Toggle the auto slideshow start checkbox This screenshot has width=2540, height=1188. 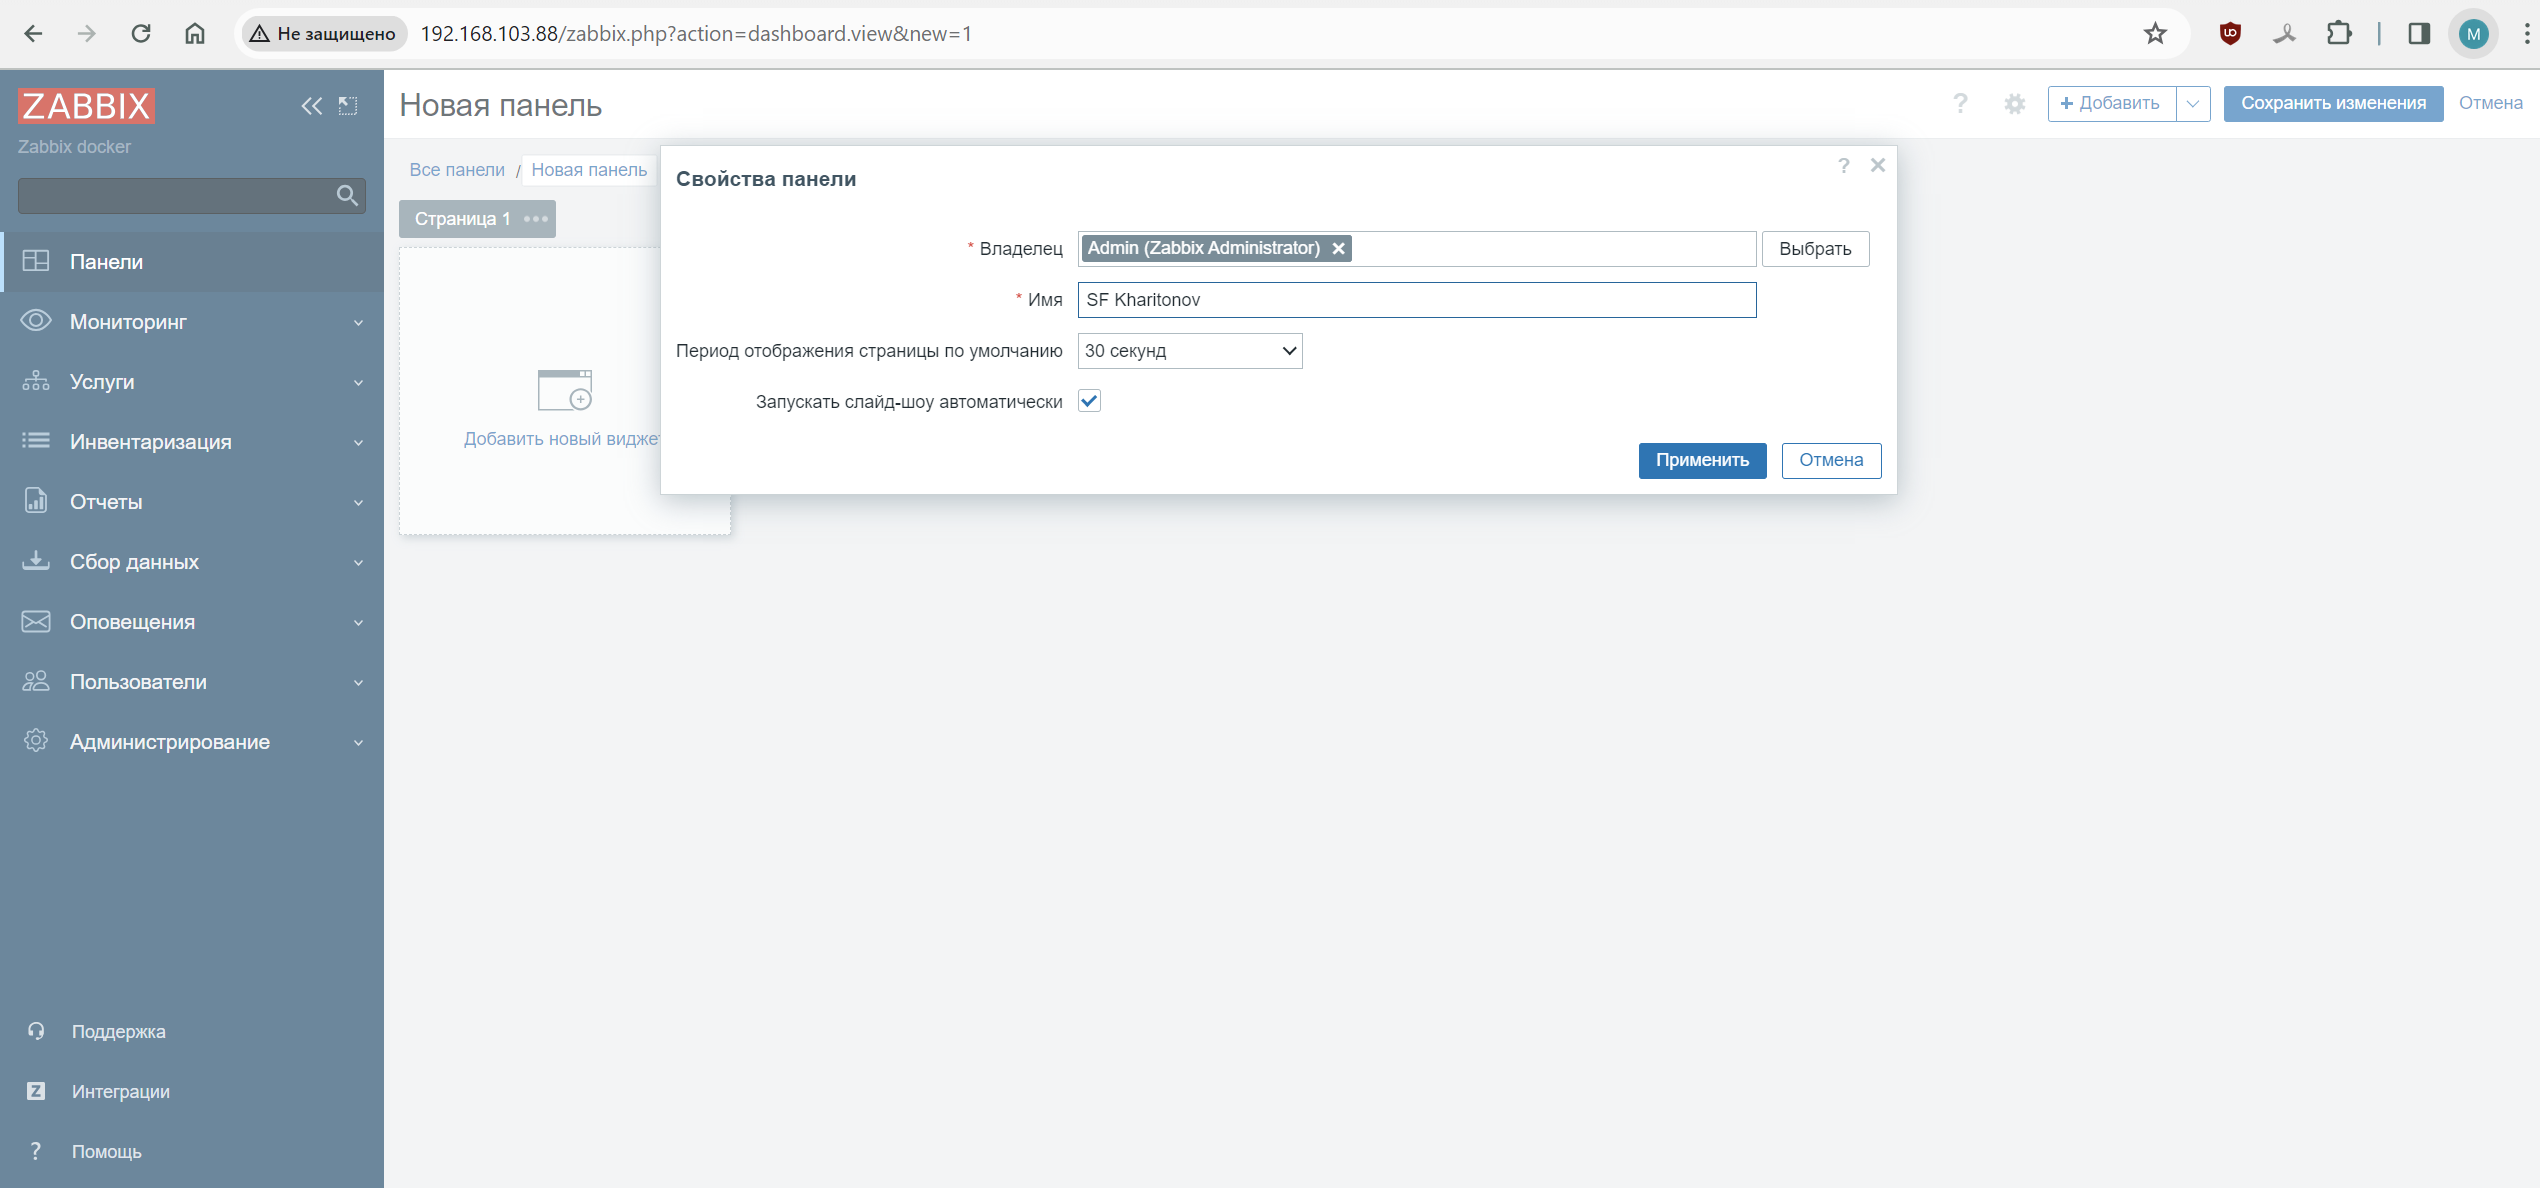point(1089,402)
